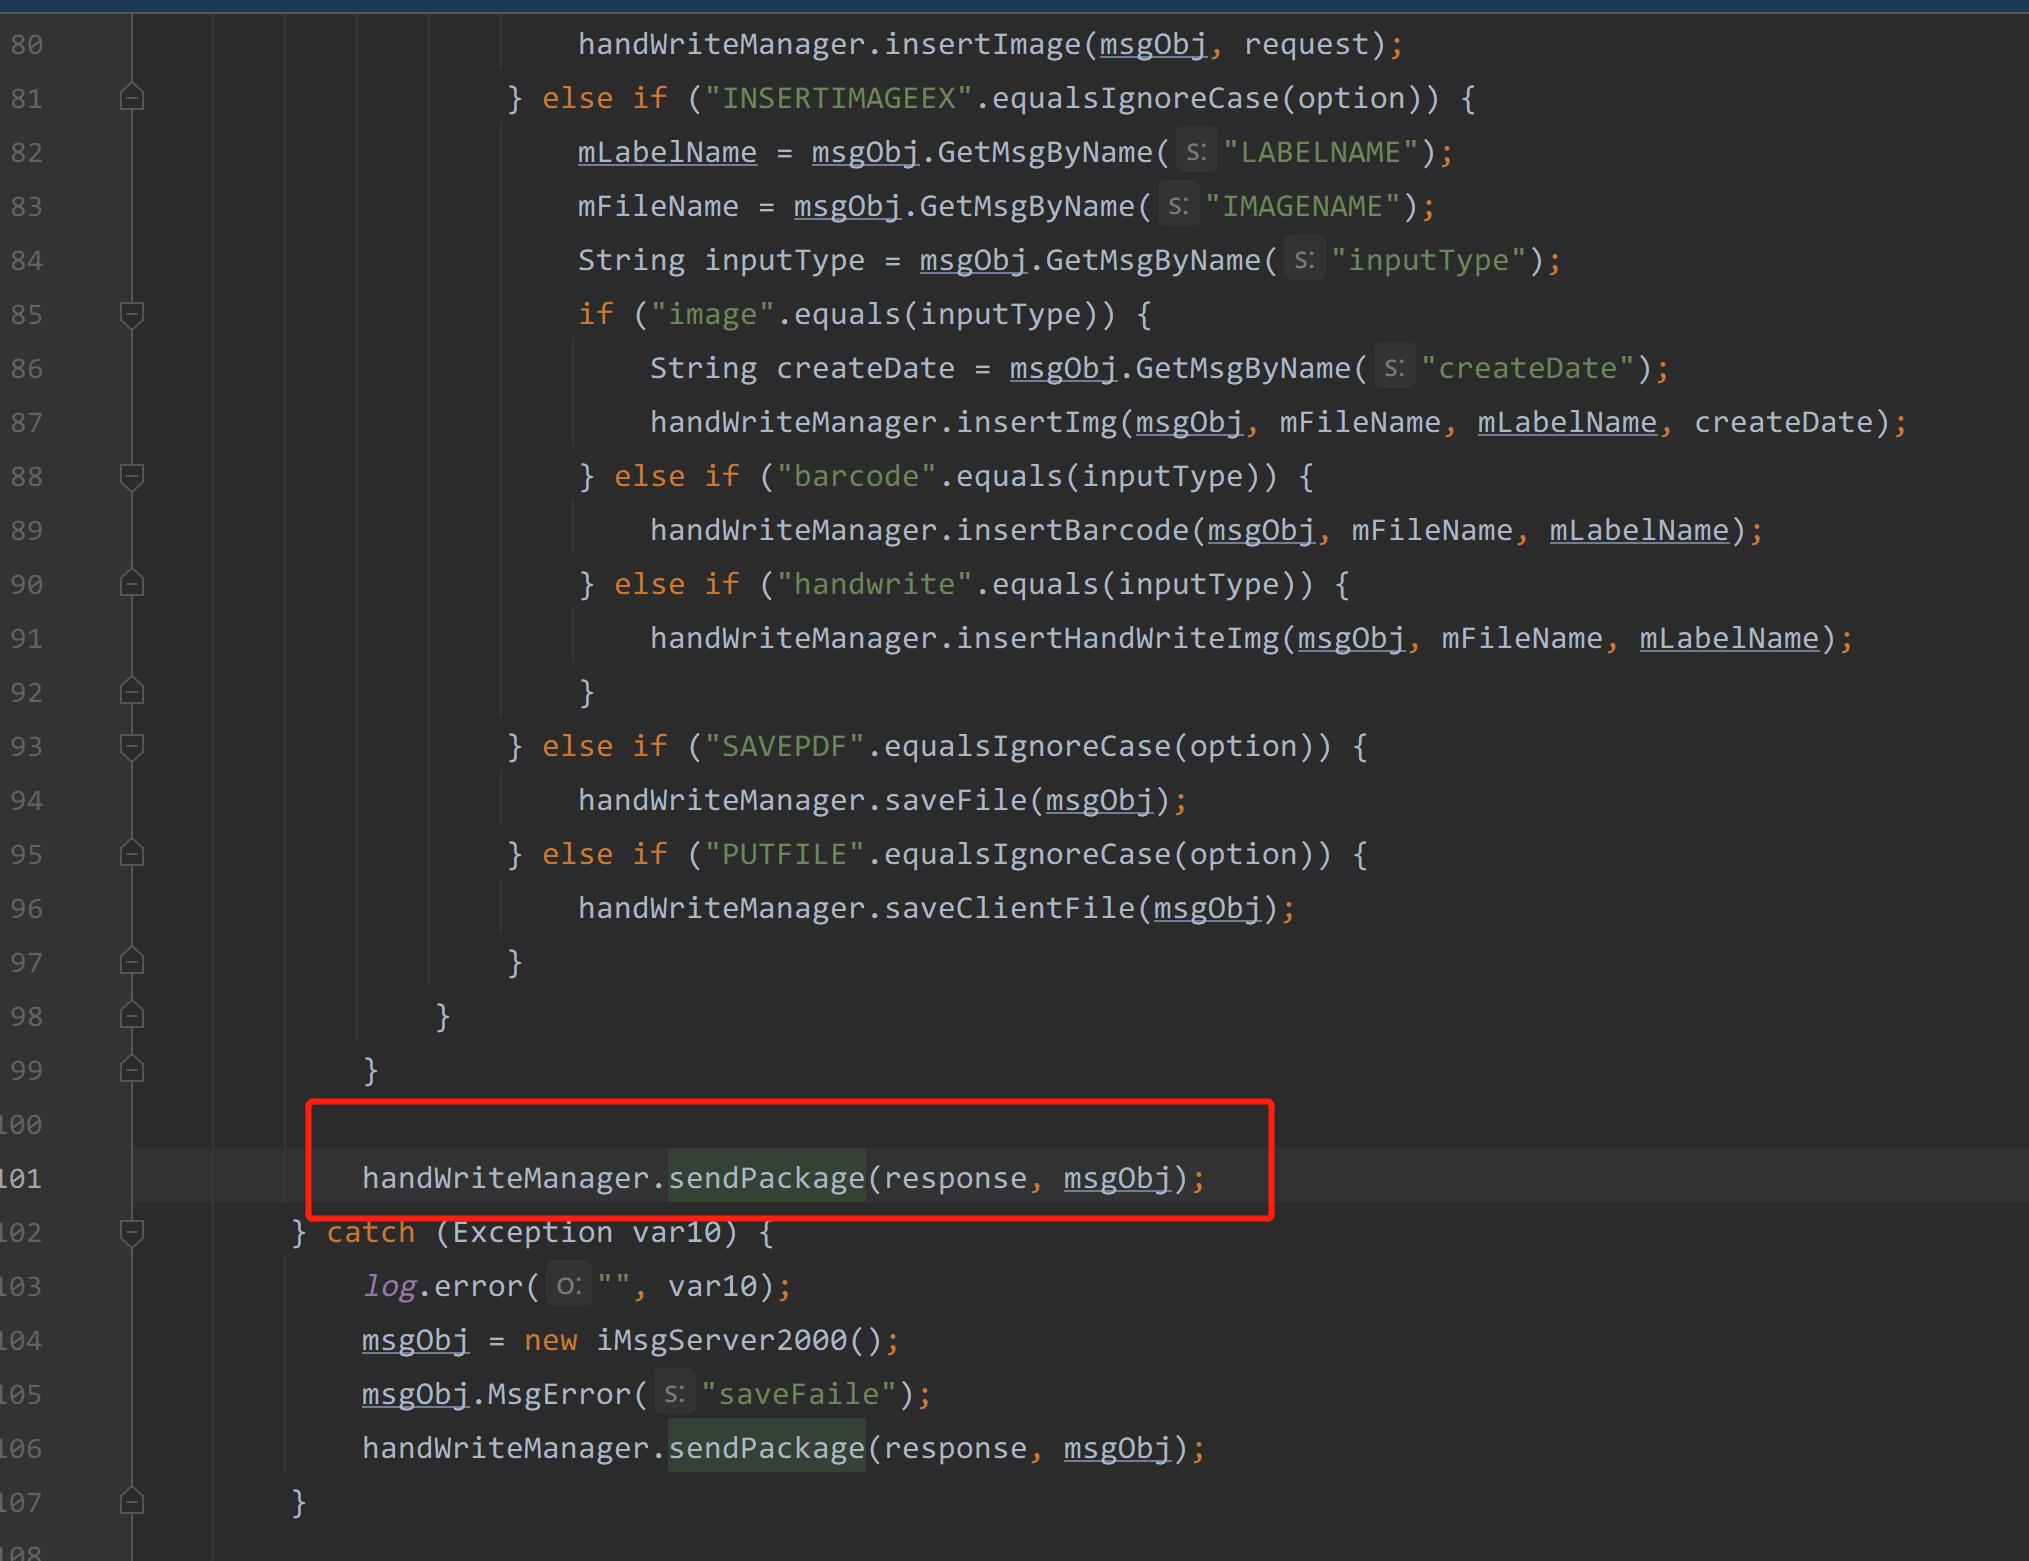Click the highlighted sendPackage call on line 101
This screenshot has height=1561, width=2029.
[766, 1178]
